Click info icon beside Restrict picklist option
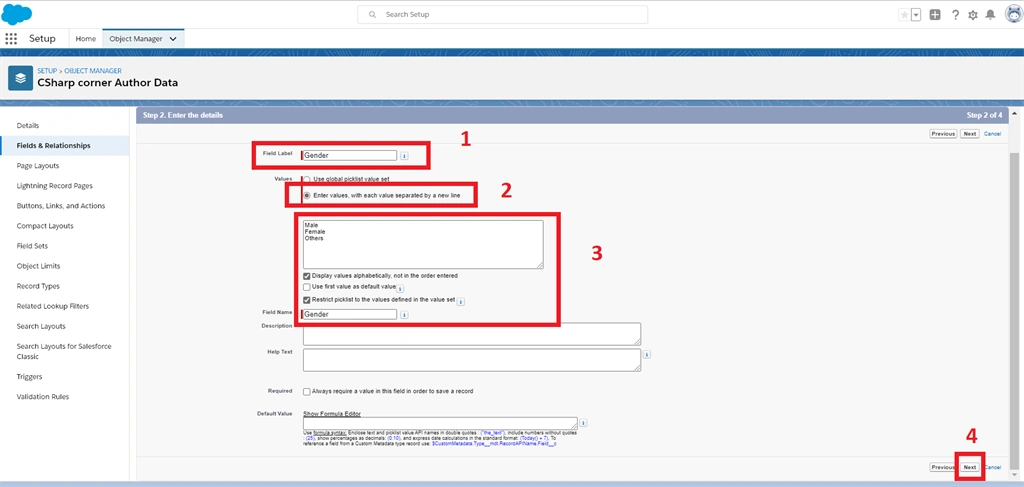 (x=460, y=302)
